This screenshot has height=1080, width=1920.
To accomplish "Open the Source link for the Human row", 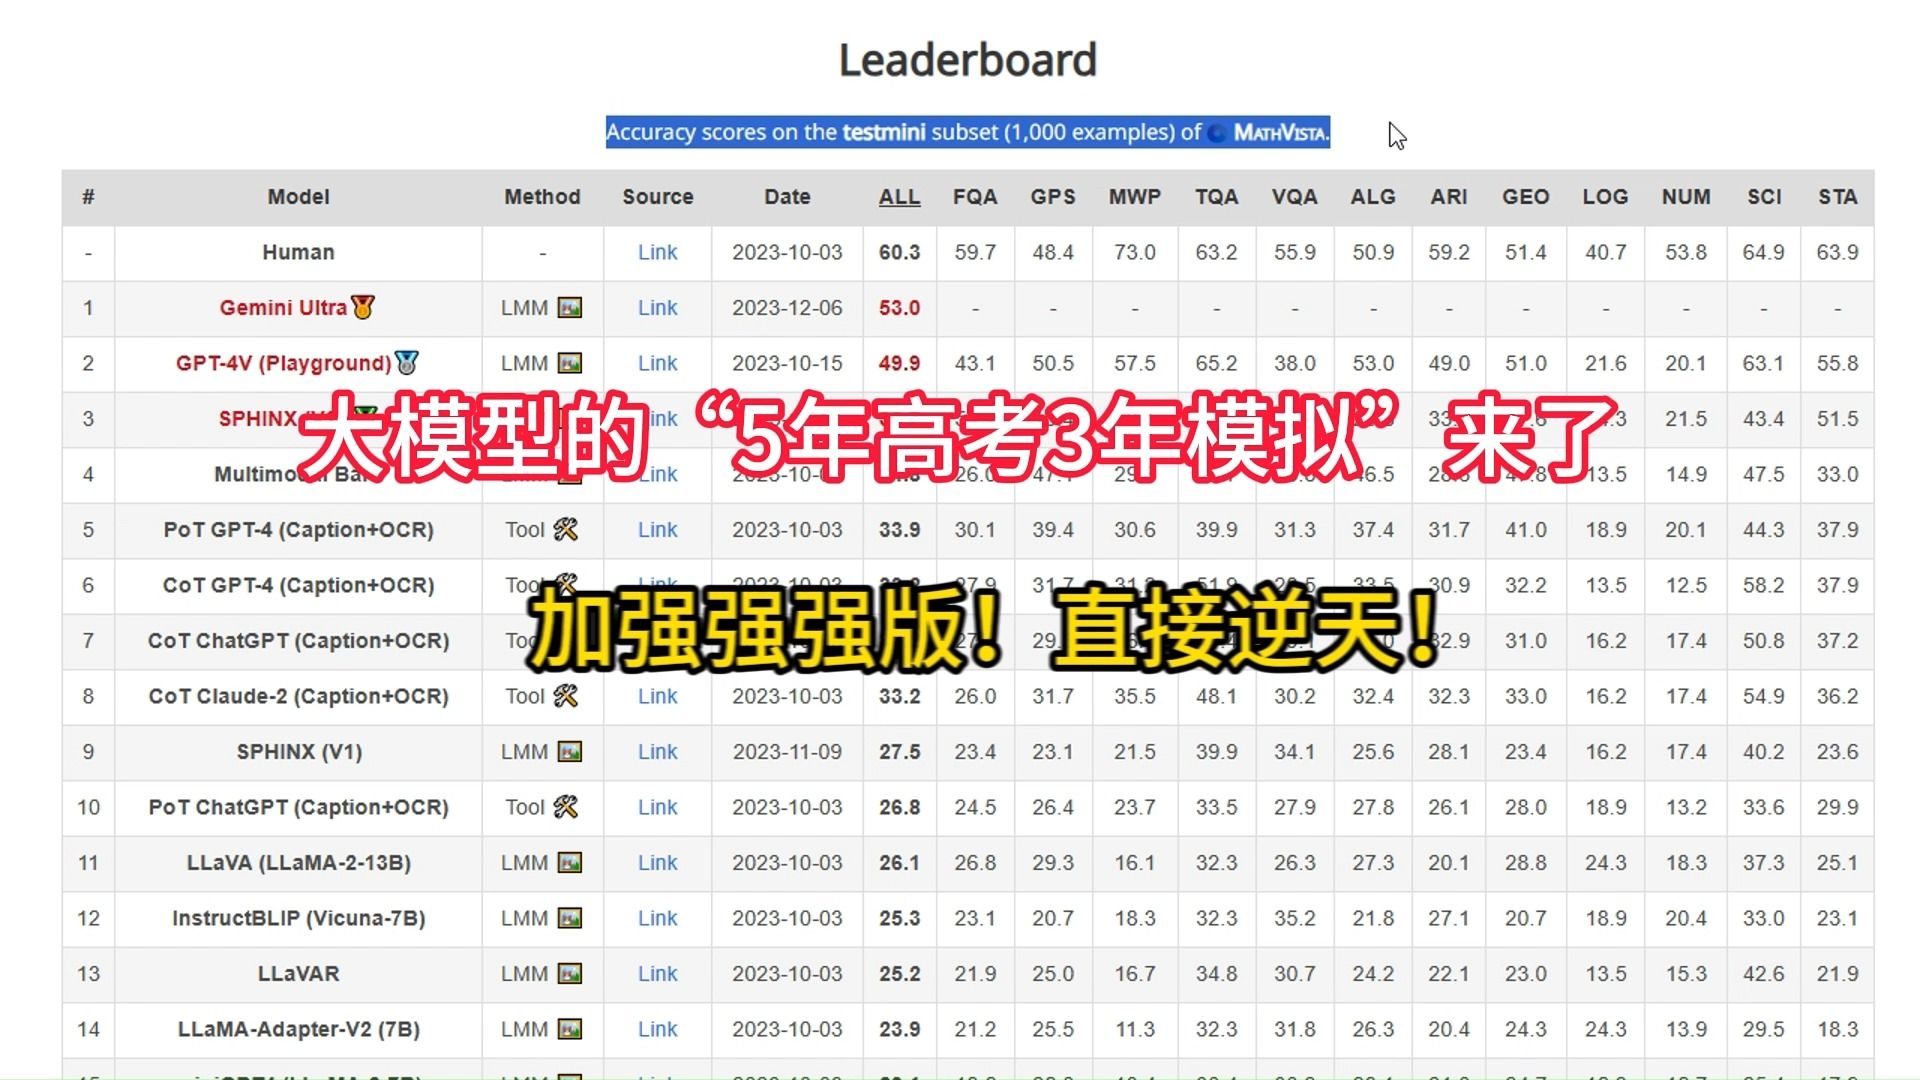I will tap(657, 252).
